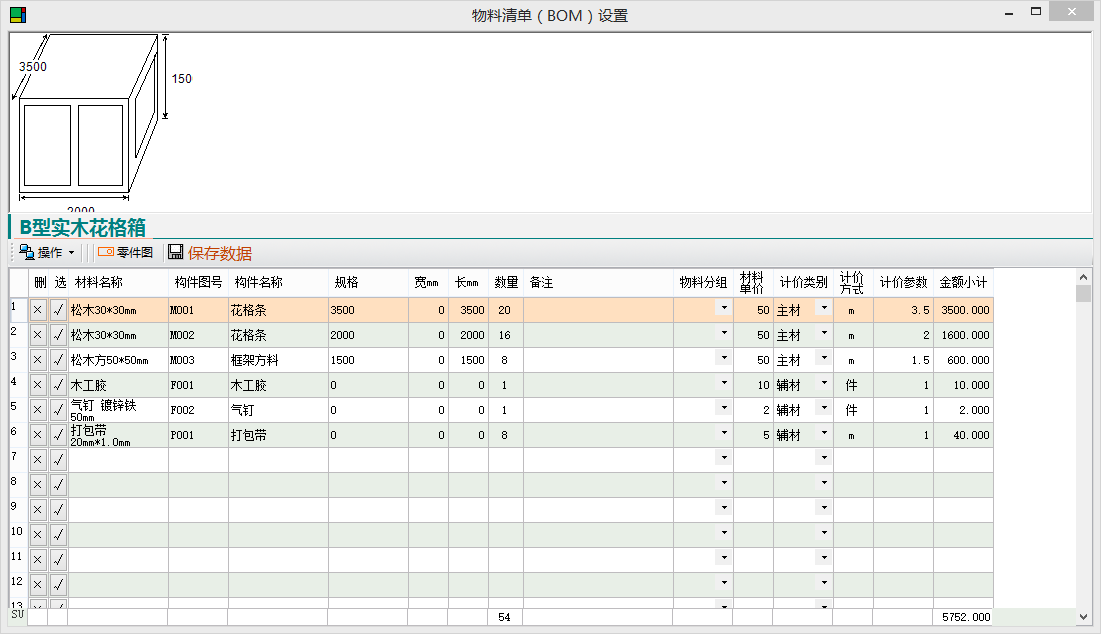The image size is (1101, 634).
Task: Click the delete X icon on row 4
Action: 38,385
